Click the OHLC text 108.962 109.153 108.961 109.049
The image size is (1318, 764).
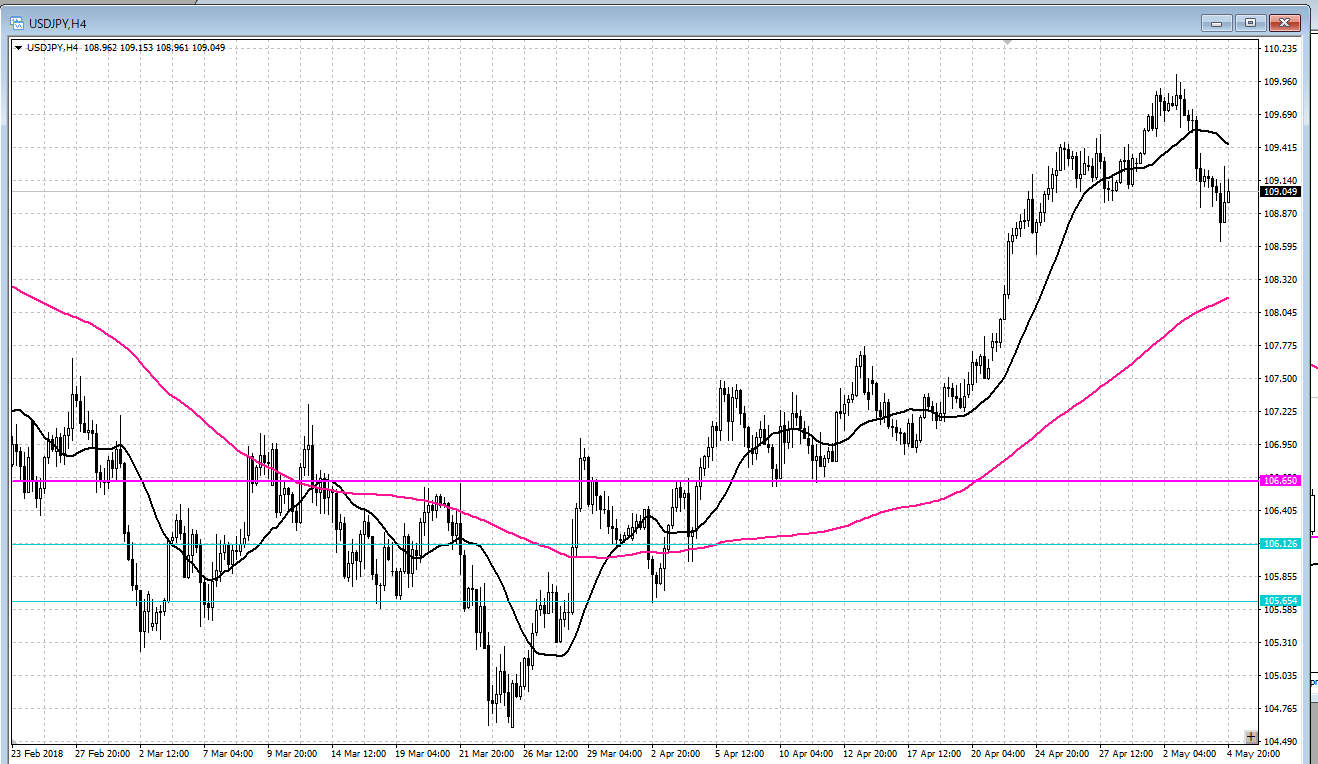pyautogui.click(x=155, y=48)
